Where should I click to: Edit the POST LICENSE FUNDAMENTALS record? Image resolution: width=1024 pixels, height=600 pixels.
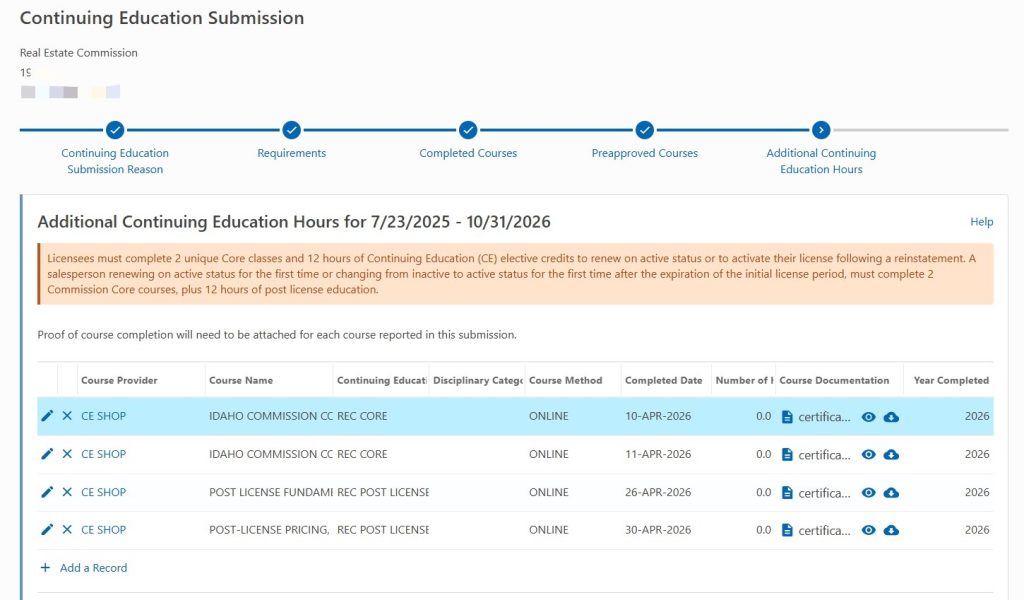click(47, 492)
